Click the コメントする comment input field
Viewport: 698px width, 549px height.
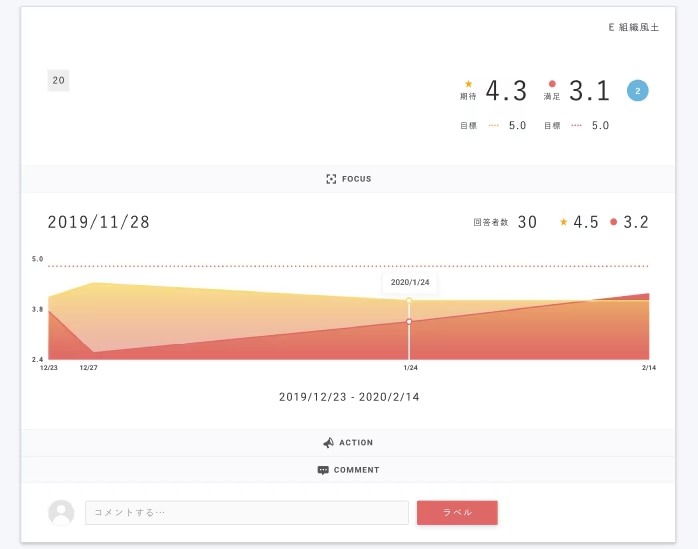(x=246, y=513)
